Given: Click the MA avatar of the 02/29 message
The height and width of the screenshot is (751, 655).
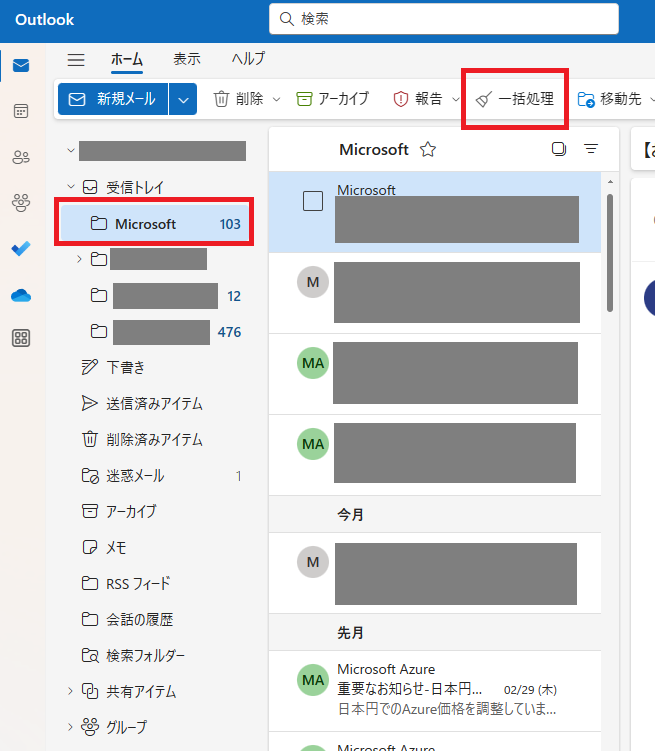Looking at the screenshot, I should pos(313,680).
